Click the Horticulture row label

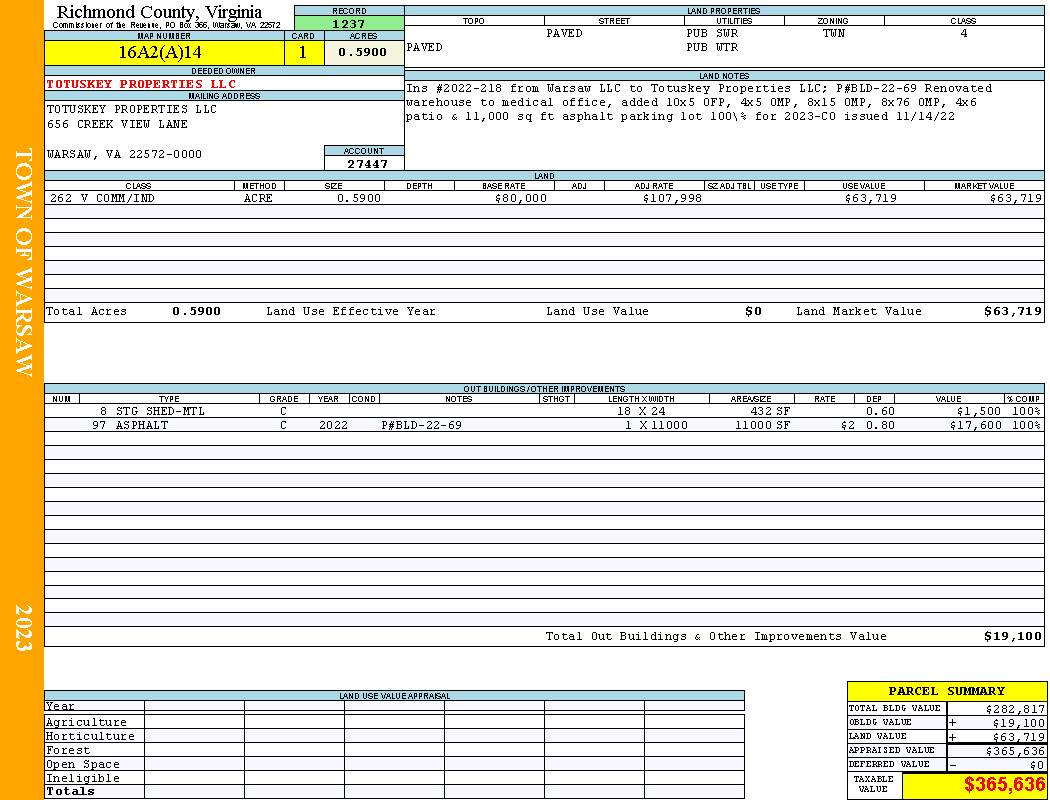[x=90, y=736]
